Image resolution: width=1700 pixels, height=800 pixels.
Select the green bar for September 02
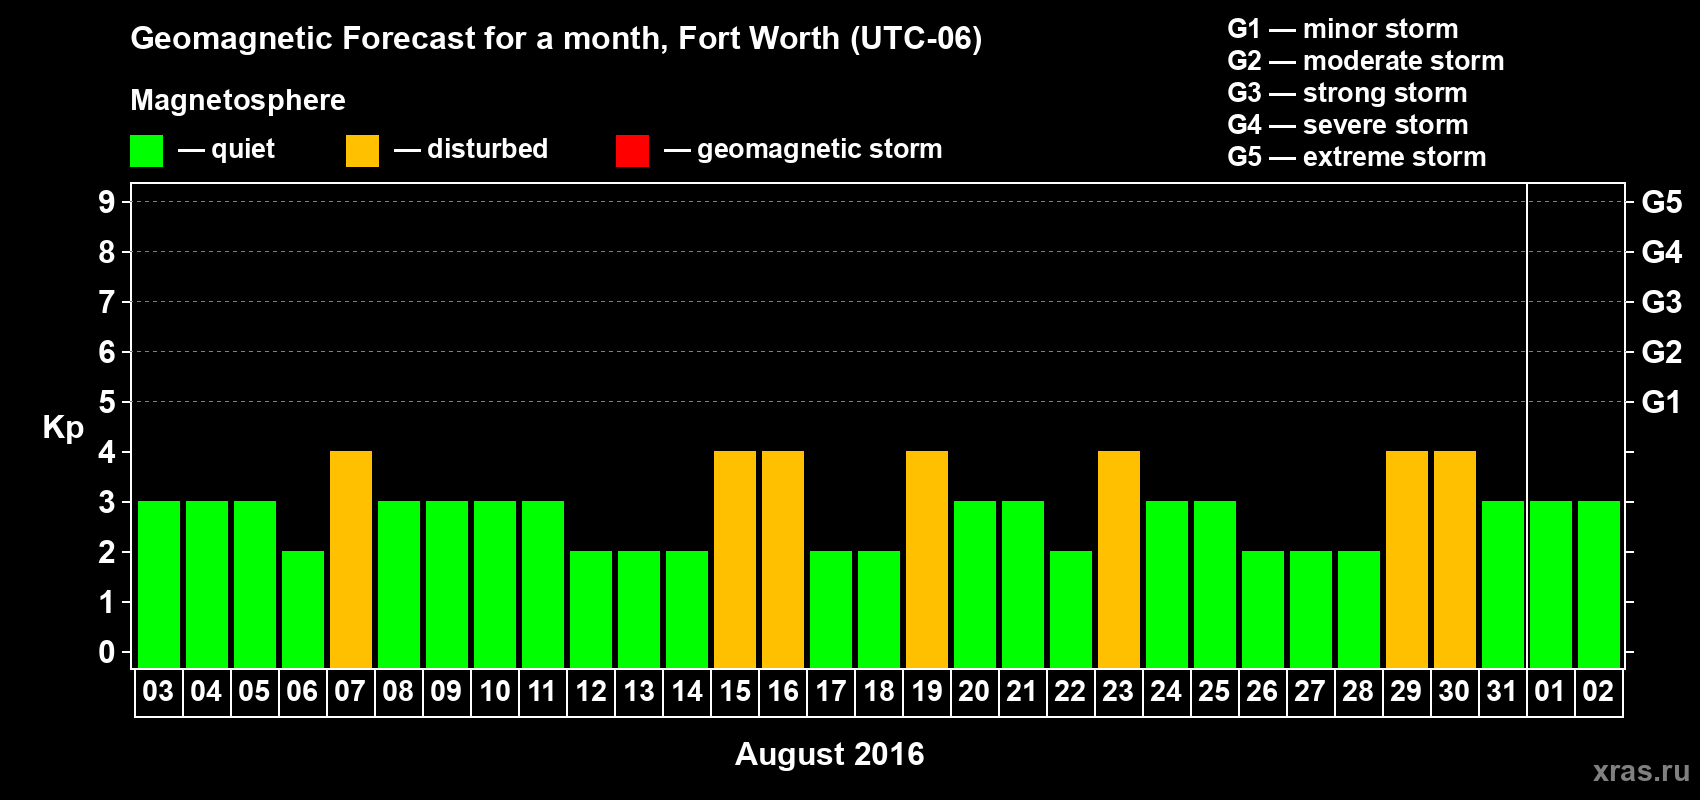click(1599, 584)
